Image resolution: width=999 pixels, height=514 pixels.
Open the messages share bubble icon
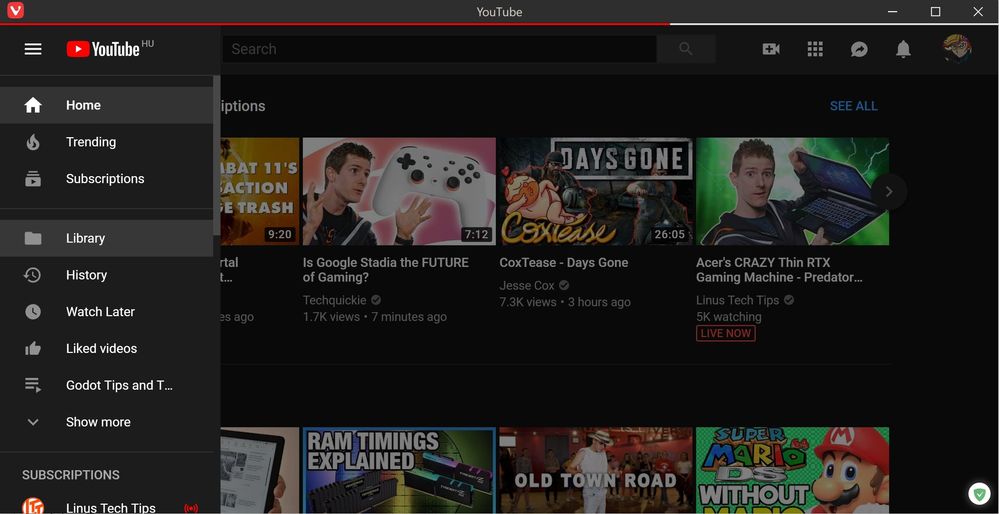coord(859,49)
